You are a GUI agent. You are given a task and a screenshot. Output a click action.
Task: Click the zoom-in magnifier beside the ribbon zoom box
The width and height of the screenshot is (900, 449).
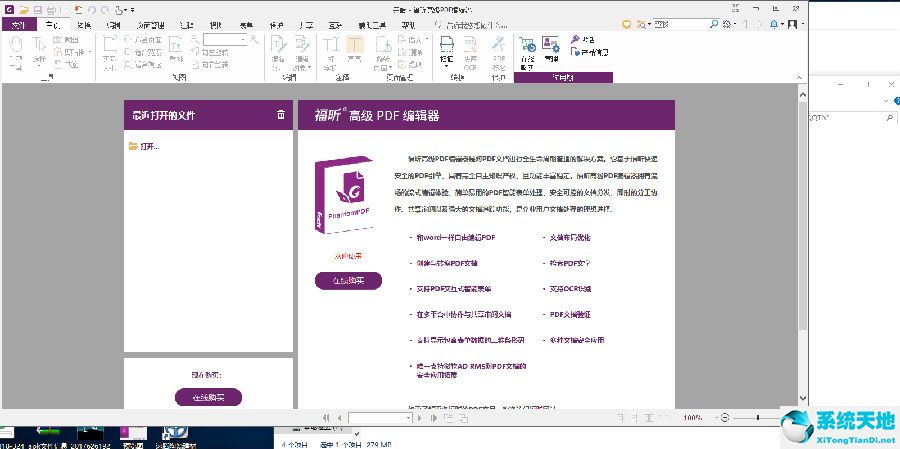(x=254, y=40)
